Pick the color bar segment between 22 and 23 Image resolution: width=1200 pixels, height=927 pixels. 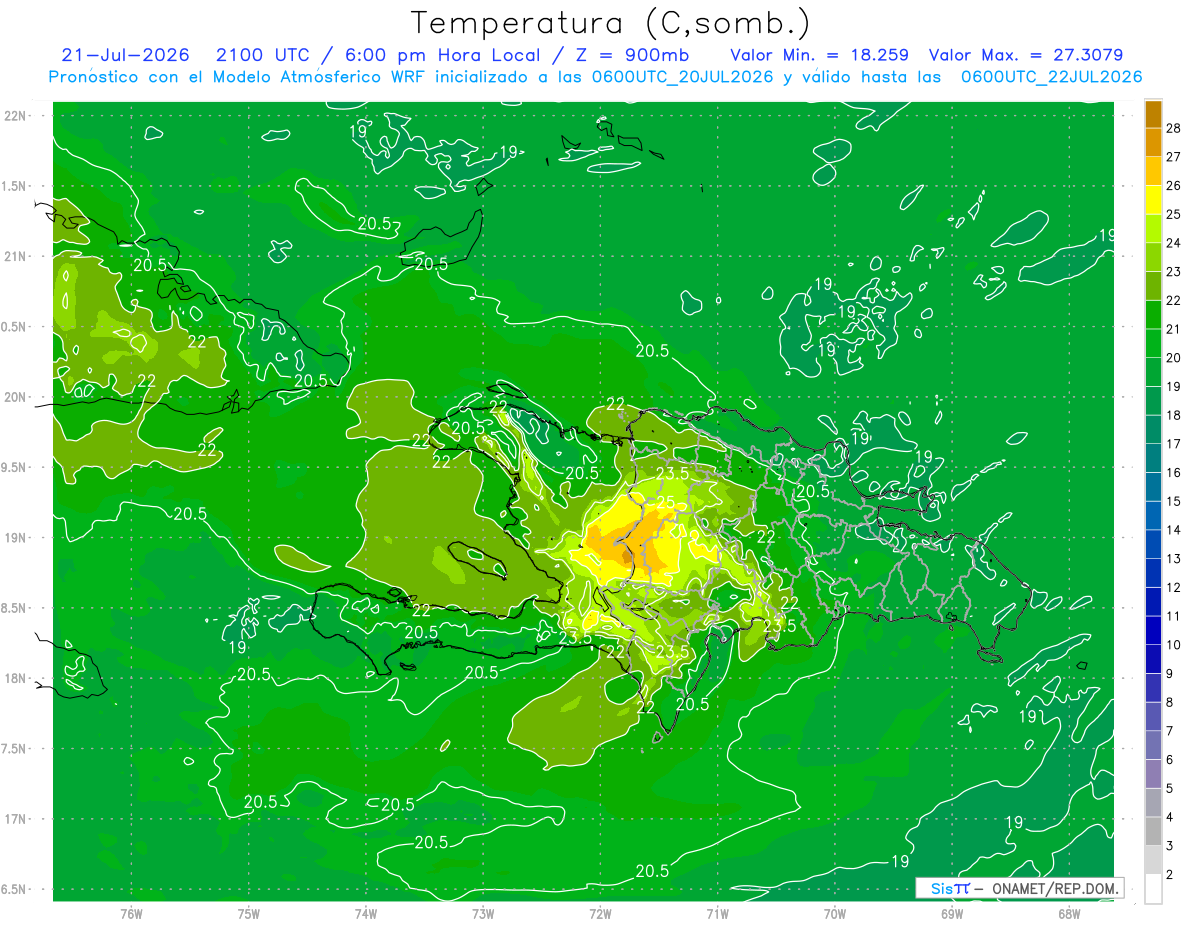[x=1154, y=286]
